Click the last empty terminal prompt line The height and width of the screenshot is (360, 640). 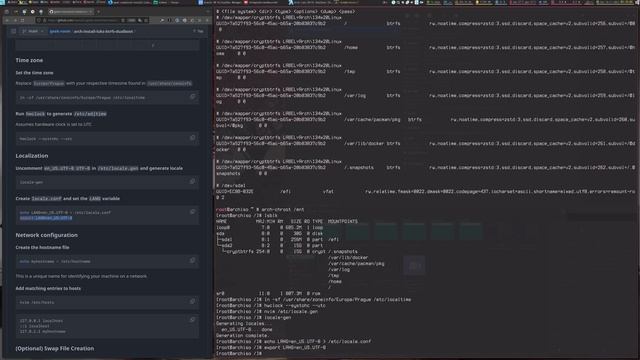[239, 353]
